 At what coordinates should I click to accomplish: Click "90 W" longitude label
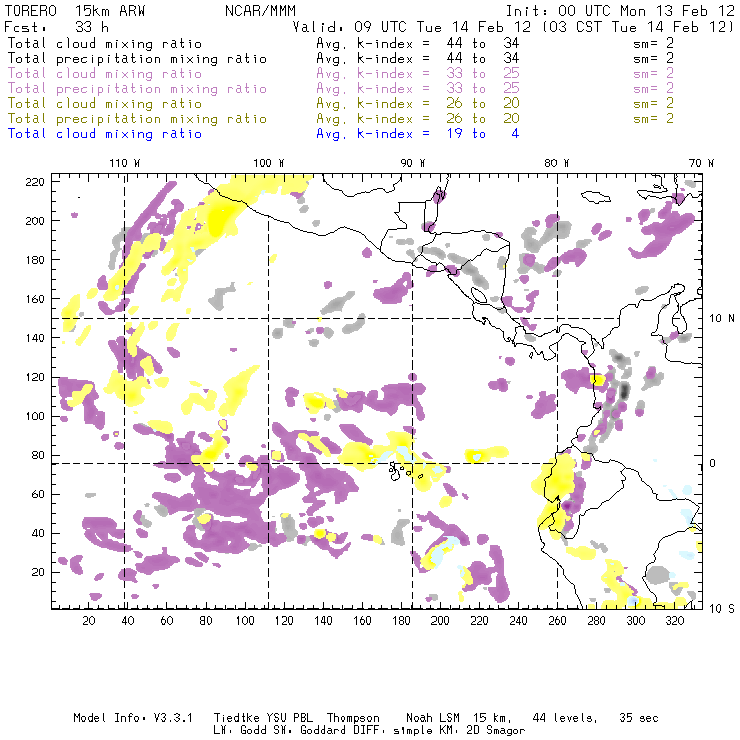pos(412,163)
